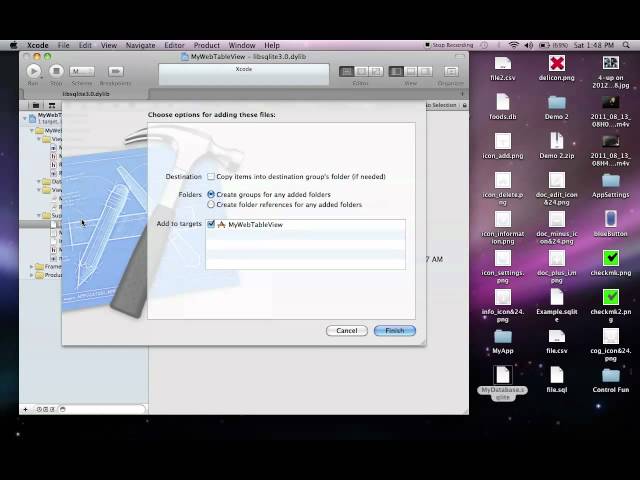Image resolution: width=640 pixels, height=480 pixels.
Task: Open the Edit menu
Action: click(x=85, y=45)
